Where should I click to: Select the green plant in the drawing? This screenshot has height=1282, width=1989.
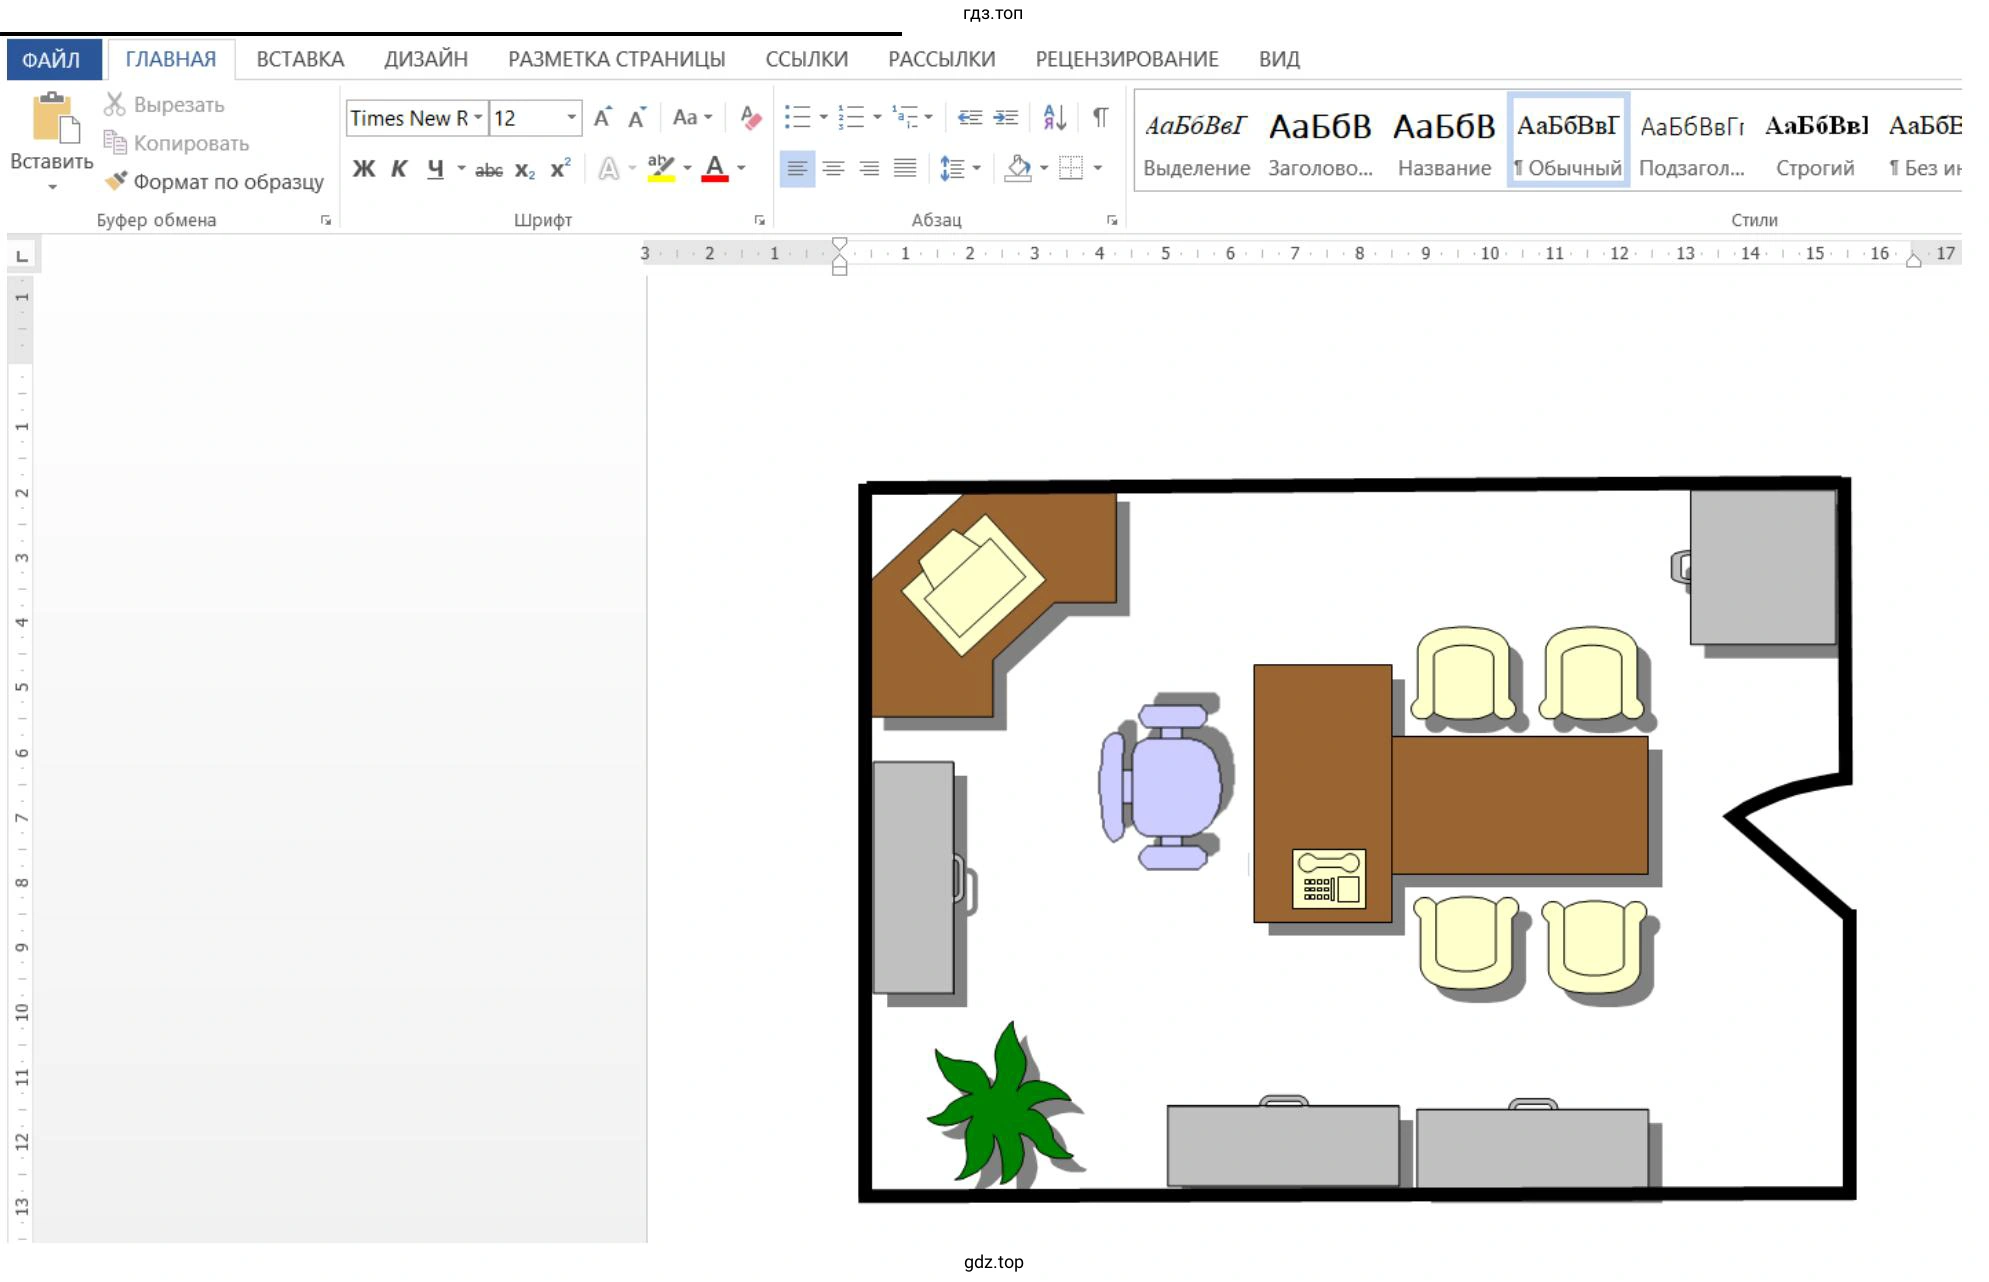pyautogui.click(x=1002, y=1105)
